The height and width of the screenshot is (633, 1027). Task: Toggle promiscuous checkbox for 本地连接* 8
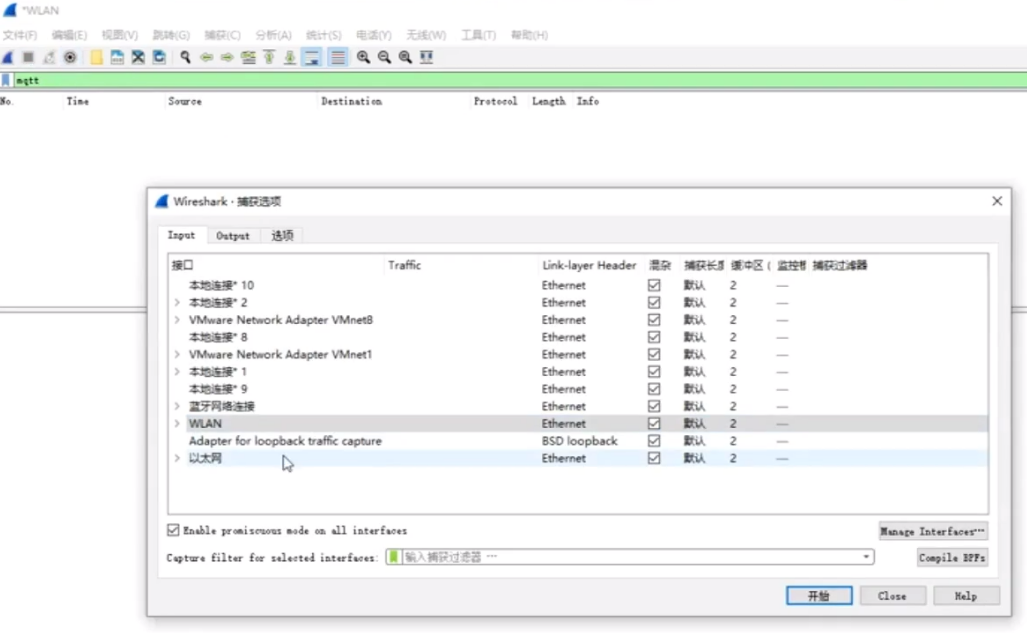pos(654,337)
